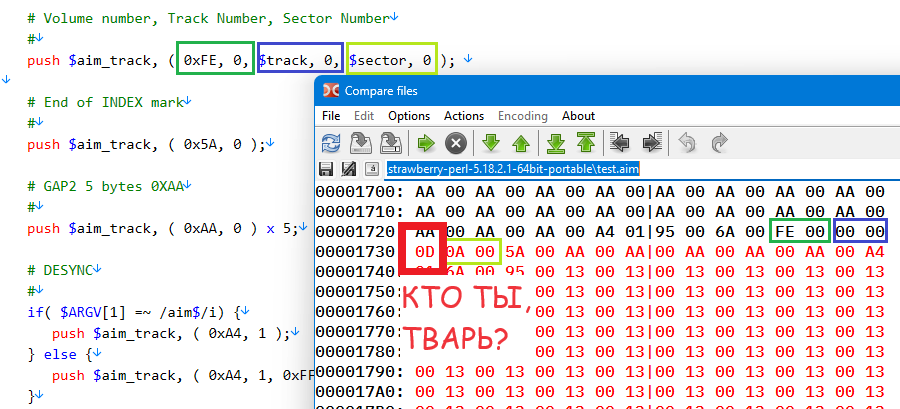Open the File menu
The height and width of the screenshot is (409, 900).
[331, 116]
